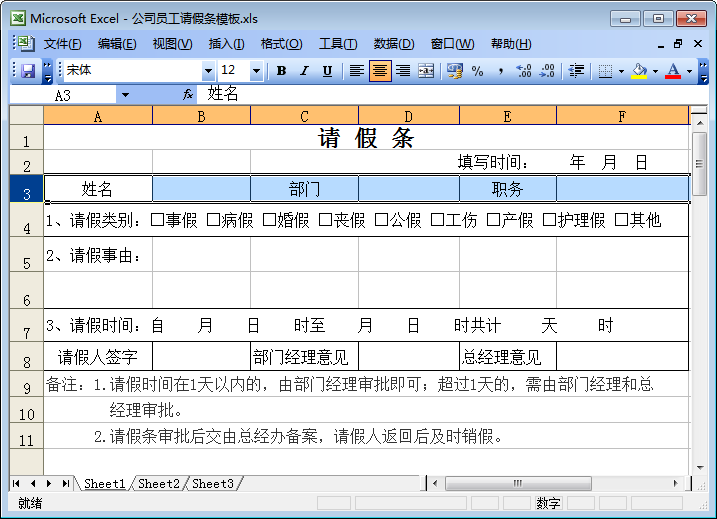Open the 插入(I) menu
The image size is (717, 519).
point(226,44)
